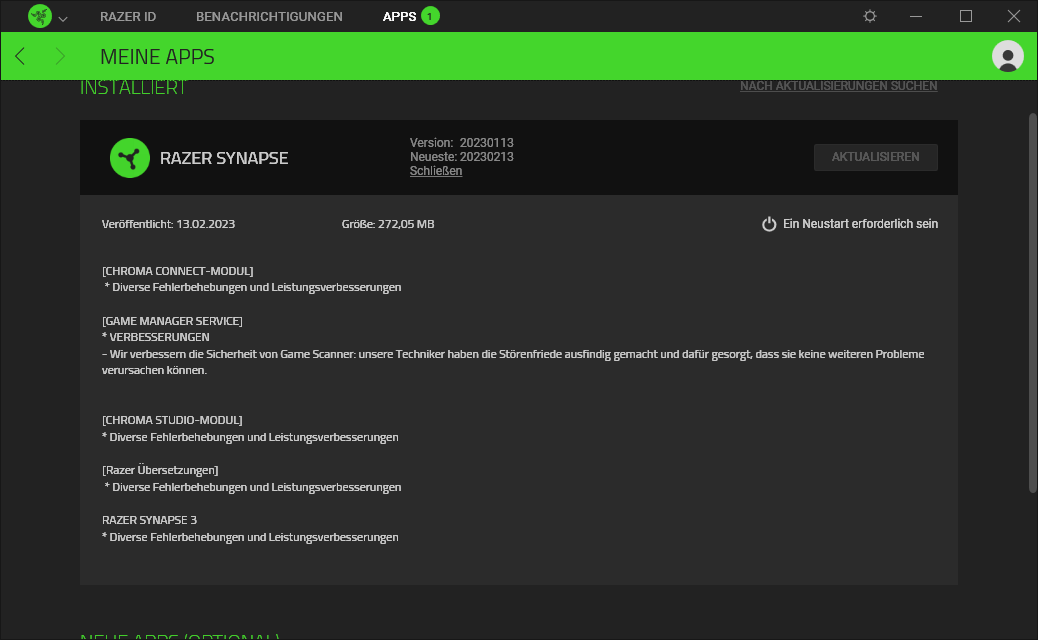Screen dimensions: 1038x640
Task: Click text 'Neueste: 20230213'
Action: tap(461, 157)
